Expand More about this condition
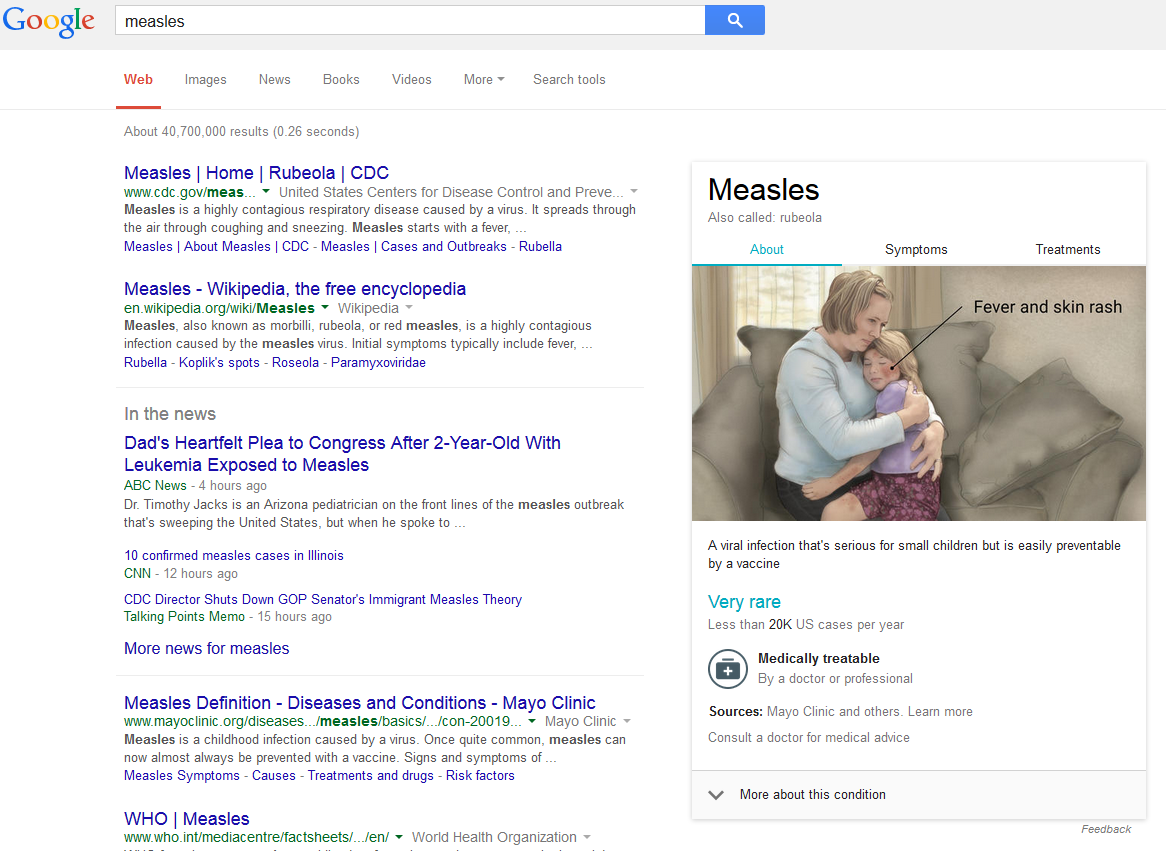 tap(811, 795)
